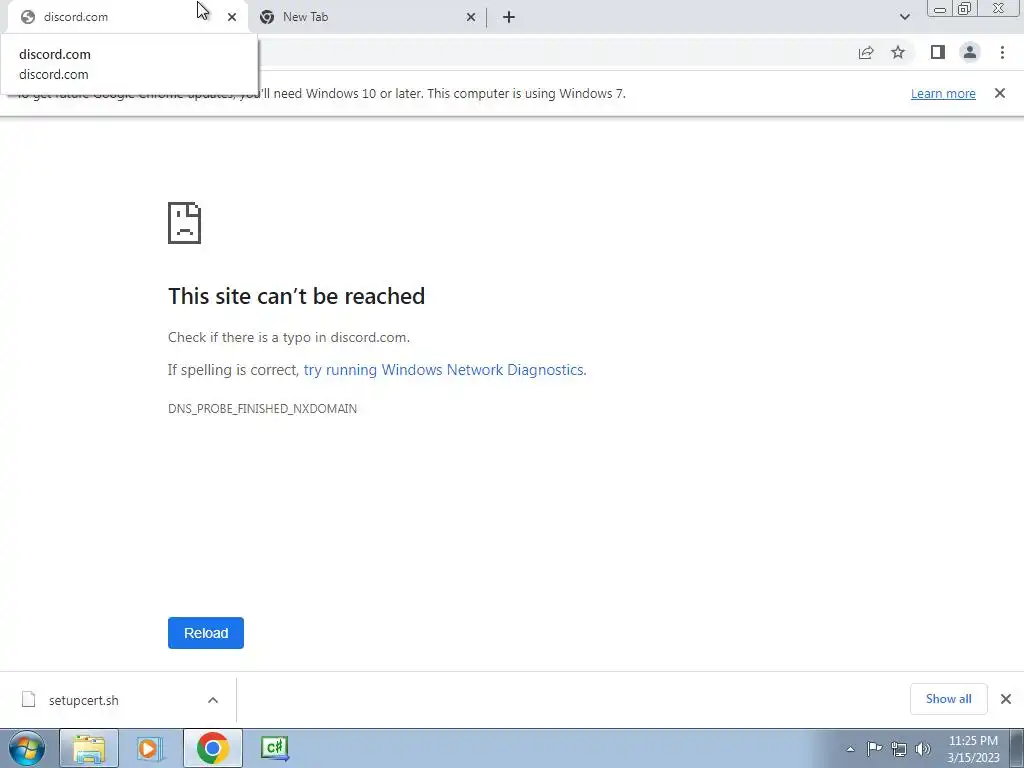Select DNS_PROBE_FINISHED_NXDOMAIN error code text

[x=263, y=409]
